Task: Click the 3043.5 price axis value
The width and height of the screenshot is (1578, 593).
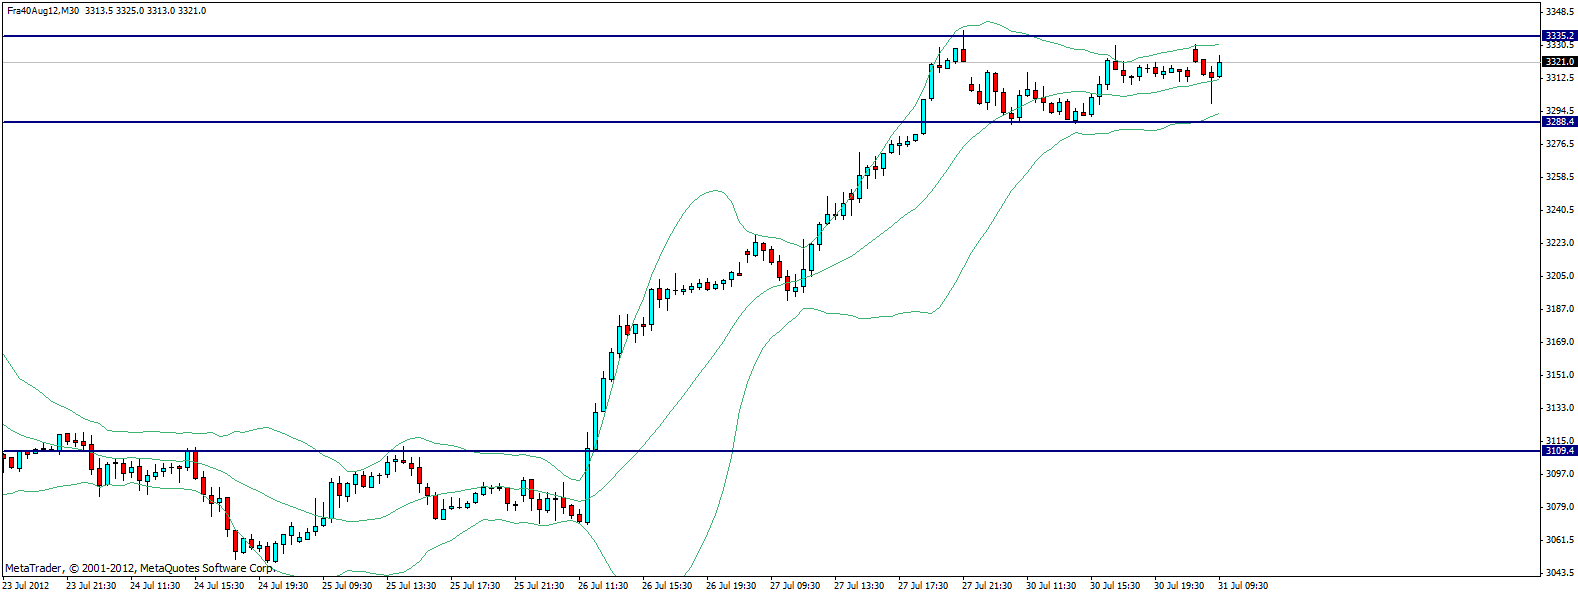Action: pyautogui.click(x=1560, y=573)
